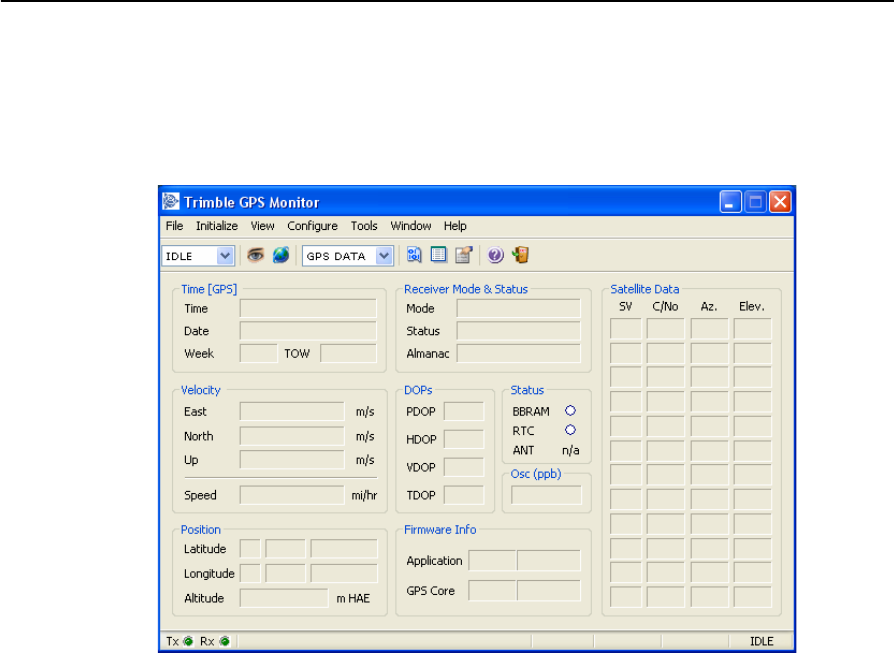Screen dimensions: 894x653
Task: Click the Speed field
Action: [x=292, y=495]
